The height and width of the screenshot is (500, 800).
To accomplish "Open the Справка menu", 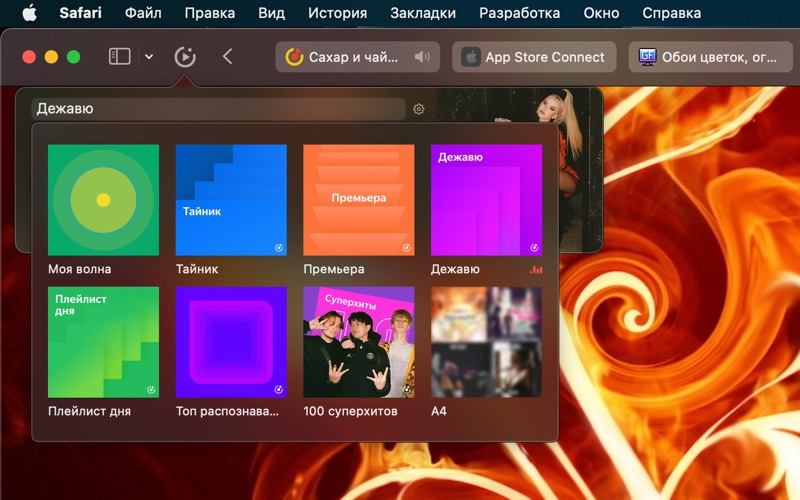I will 671,13.
